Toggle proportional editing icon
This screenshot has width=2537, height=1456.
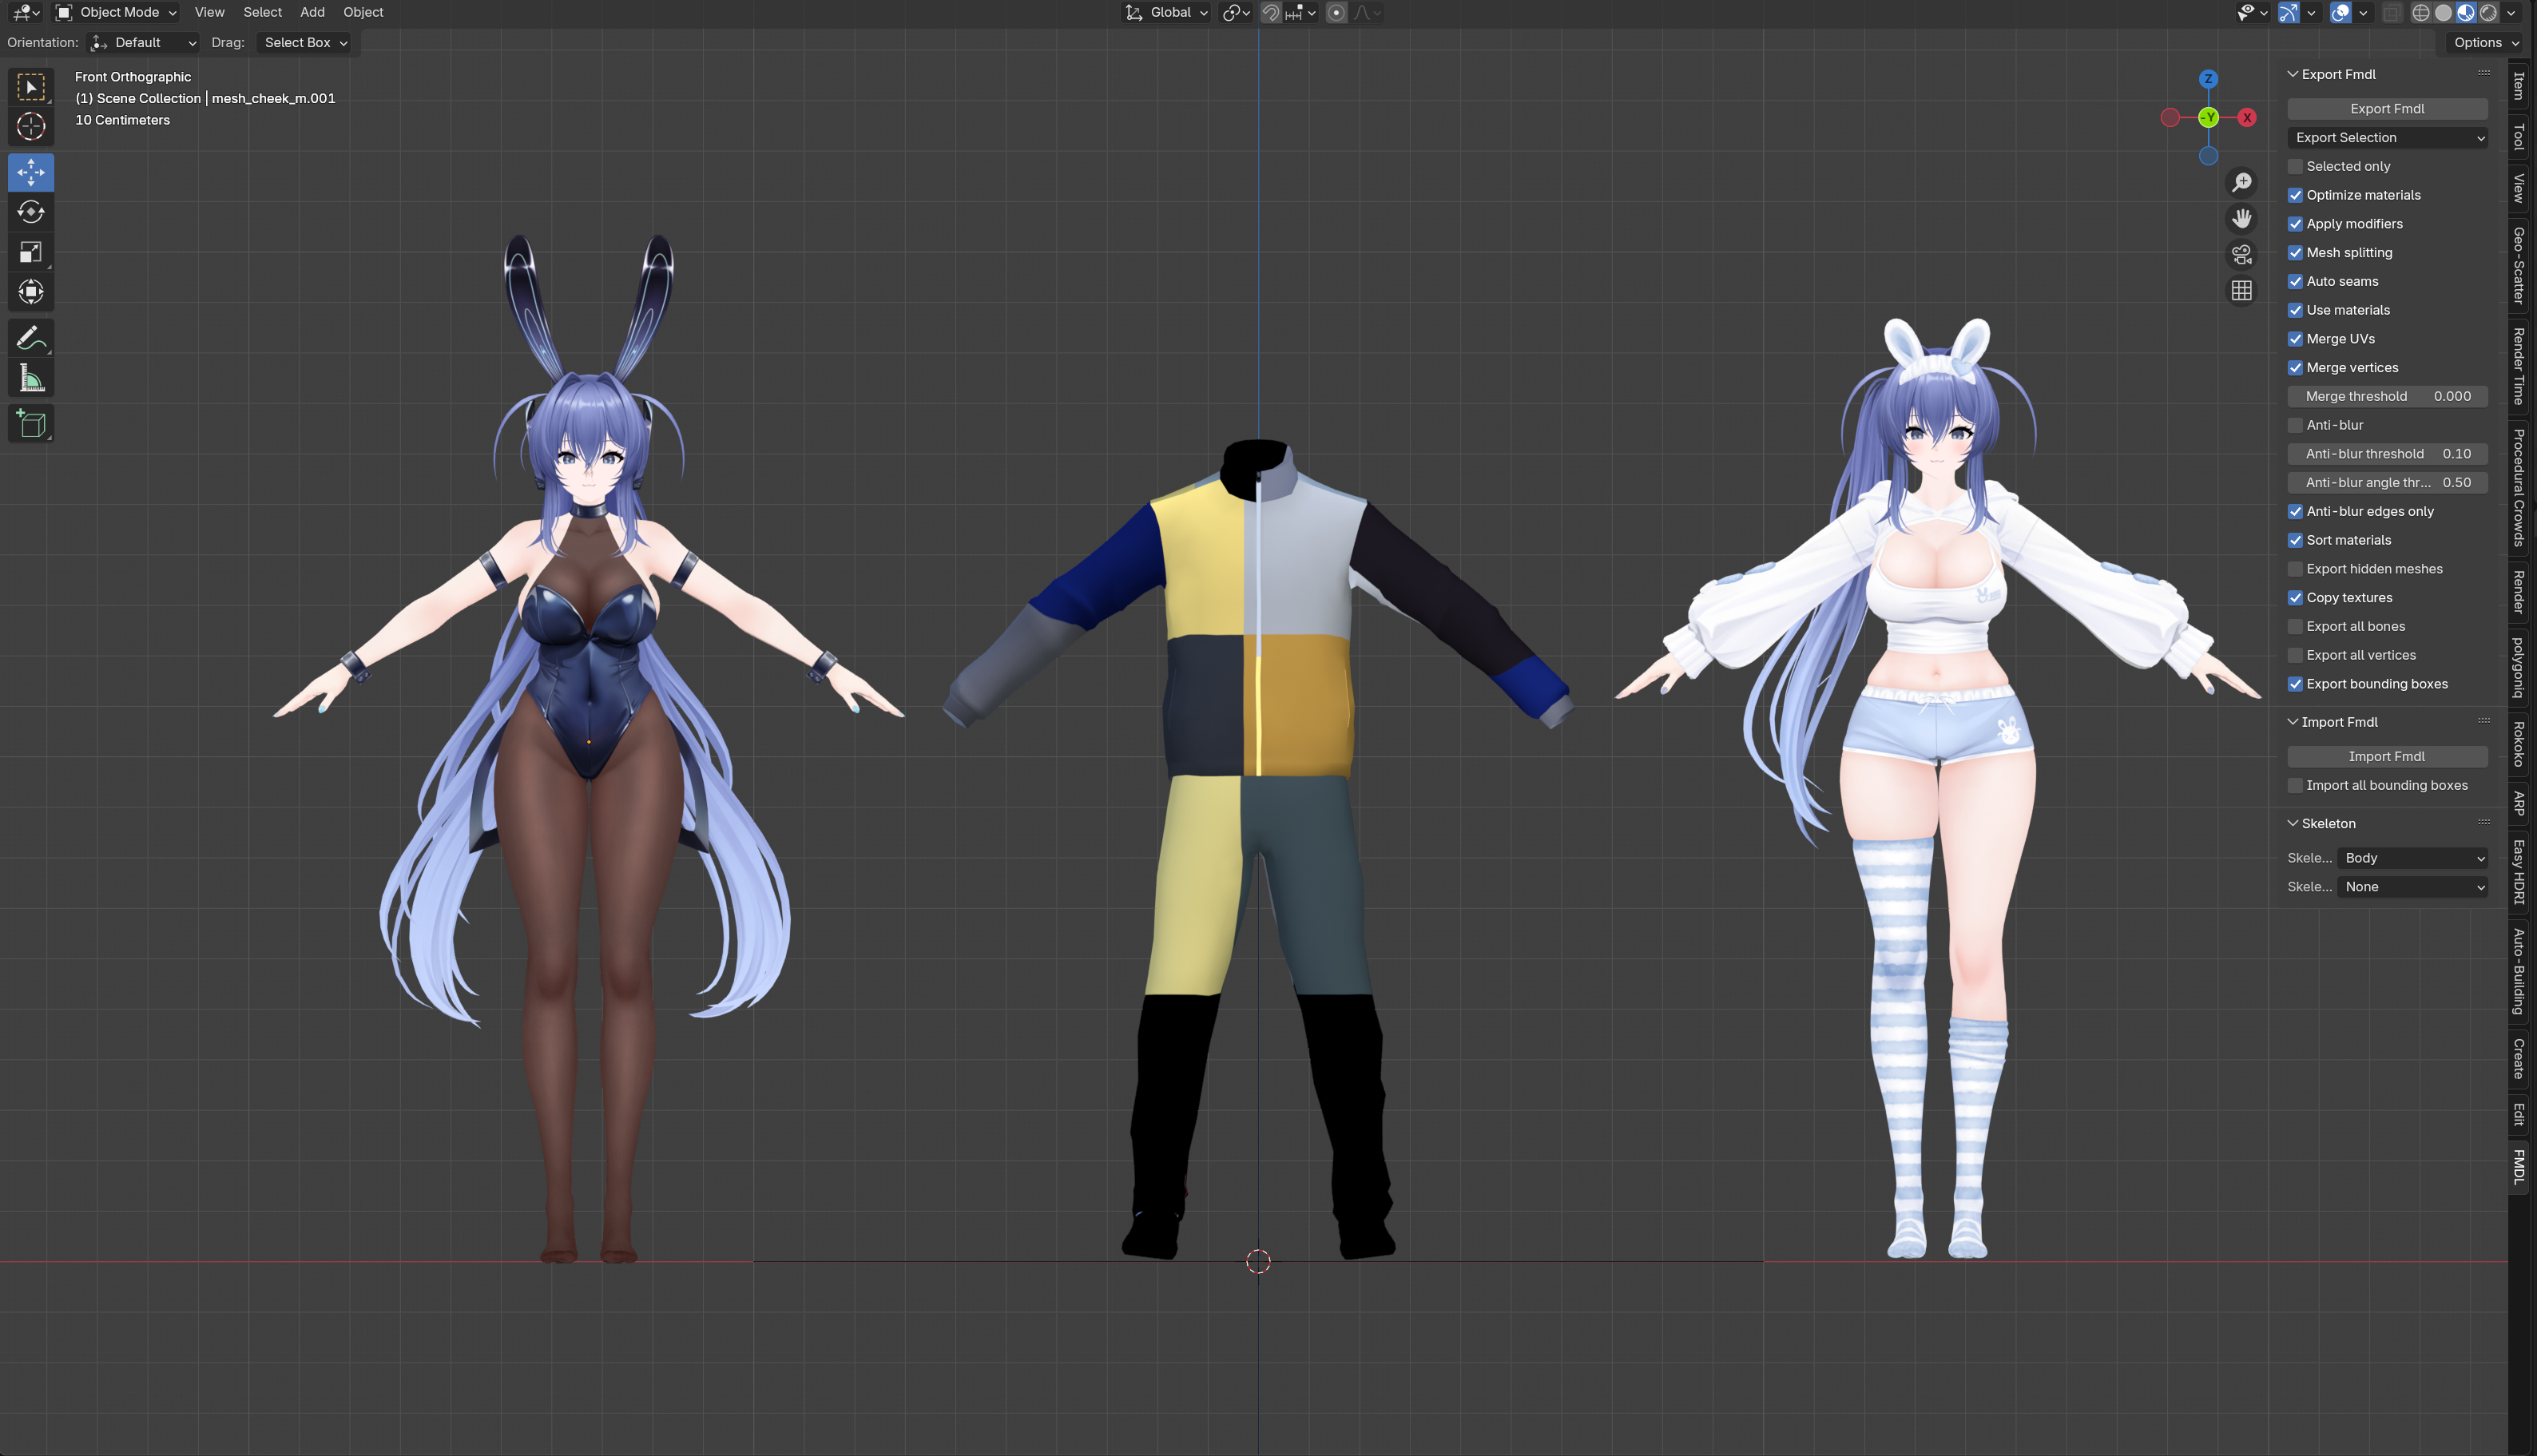pos(1336,13)
